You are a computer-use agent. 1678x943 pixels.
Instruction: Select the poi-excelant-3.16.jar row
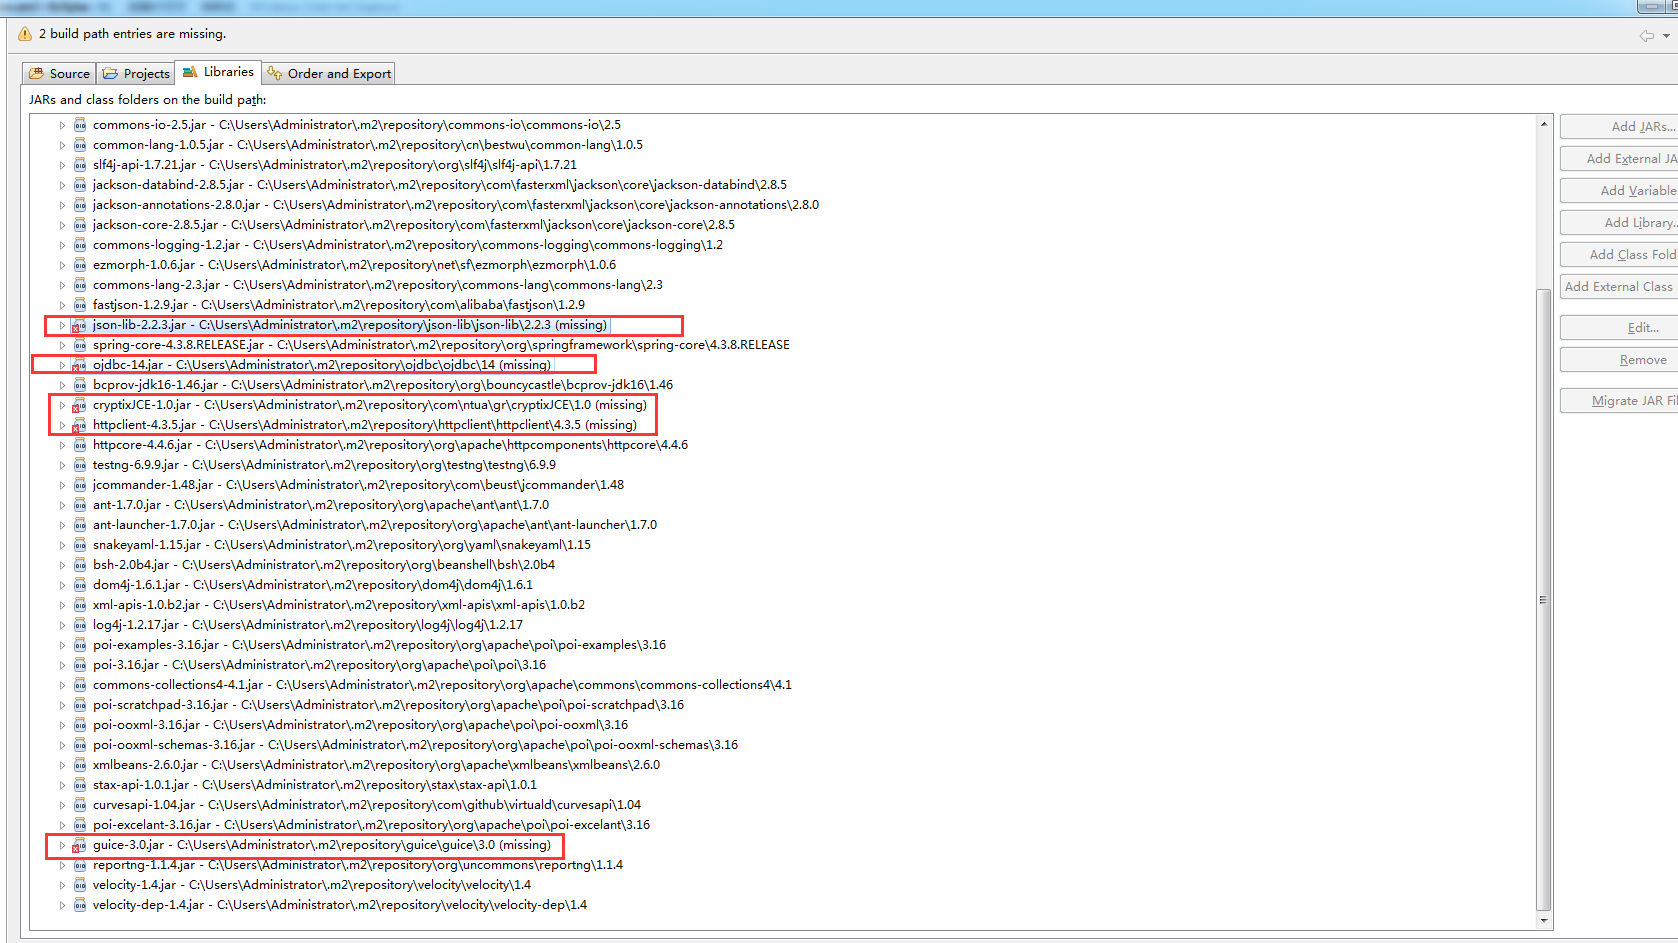point(372,825)
